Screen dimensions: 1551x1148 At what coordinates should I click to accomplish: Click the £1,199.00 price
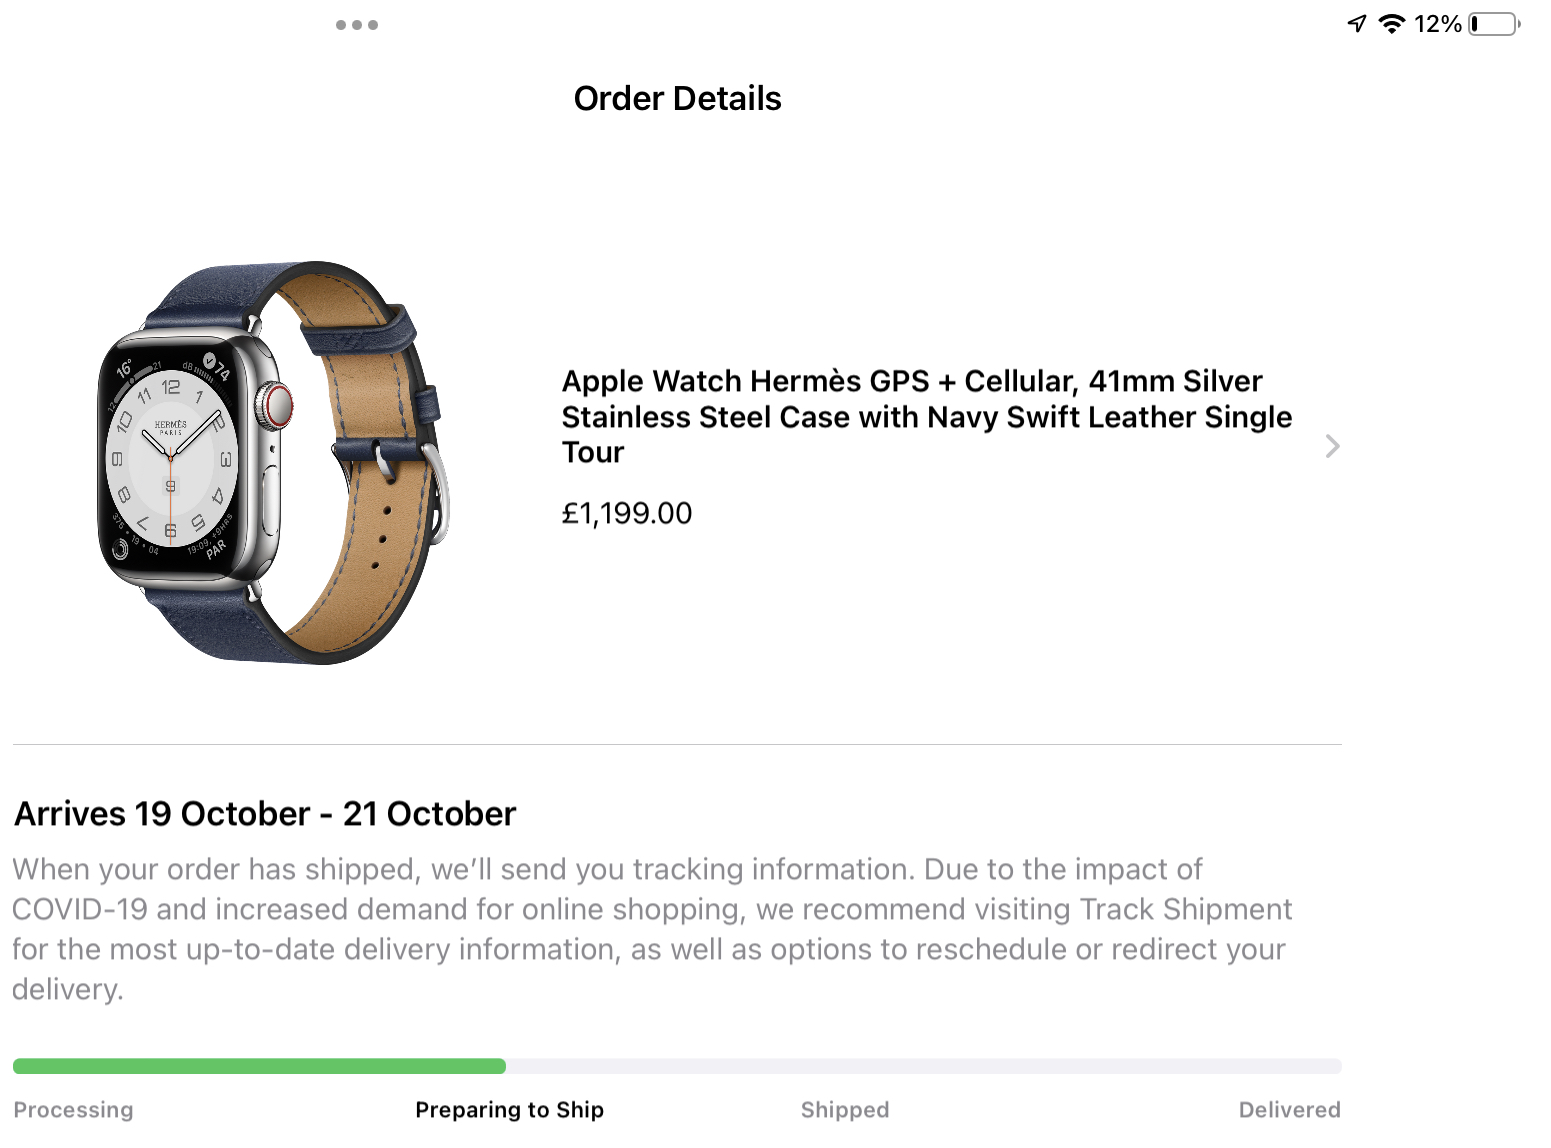pos(627,513)
